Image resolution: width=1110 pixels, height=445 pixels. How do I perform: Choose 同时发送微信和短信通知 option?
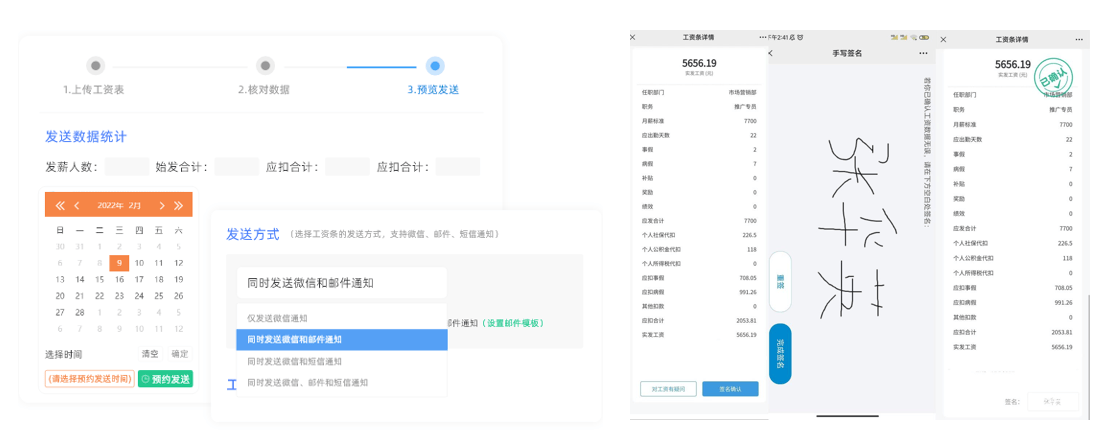click(341, 361)
